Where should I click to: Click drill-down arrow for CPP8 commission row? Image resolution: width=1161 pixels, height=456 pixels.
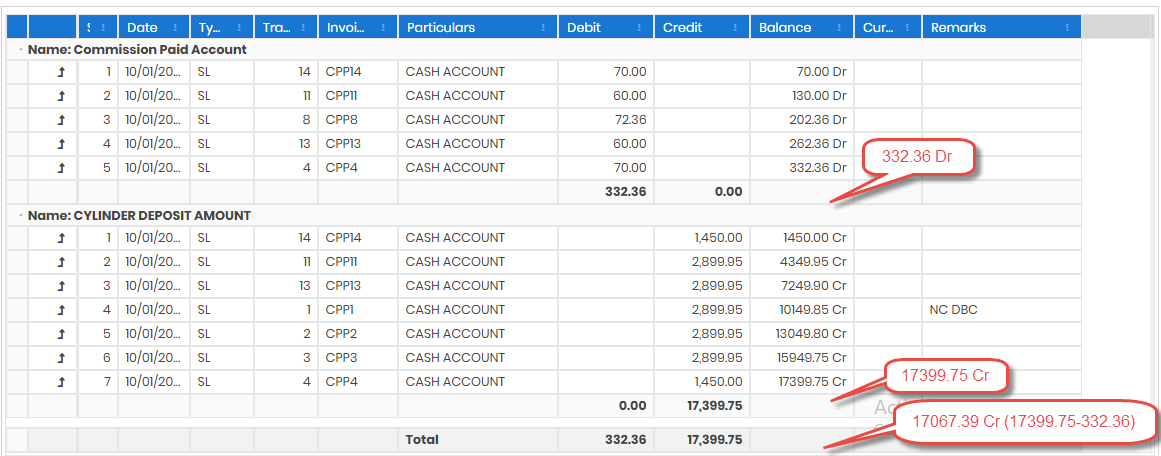click(61, 120)
